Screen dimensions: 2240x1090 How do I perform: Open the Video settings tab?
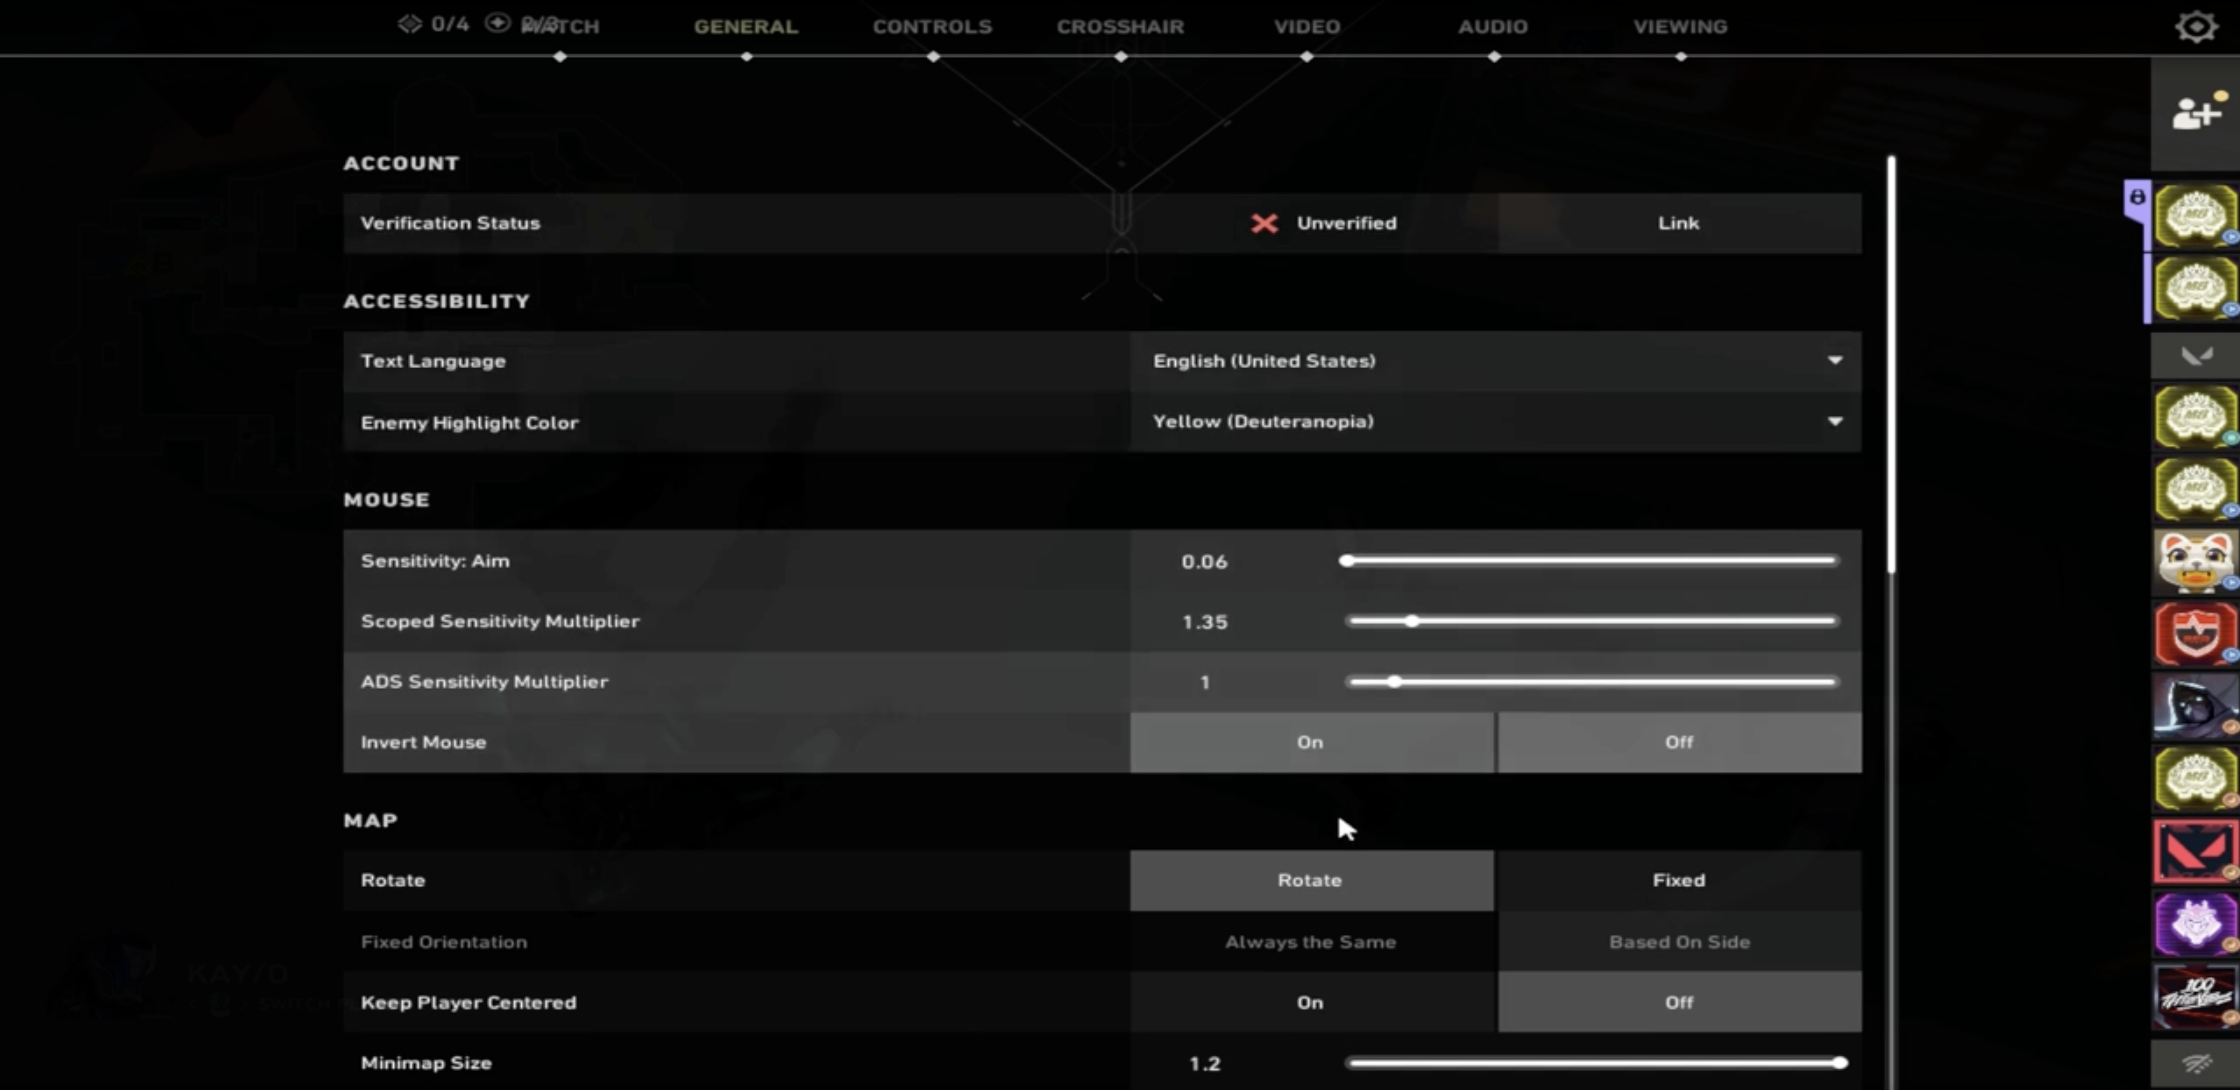pos(1306,27)
